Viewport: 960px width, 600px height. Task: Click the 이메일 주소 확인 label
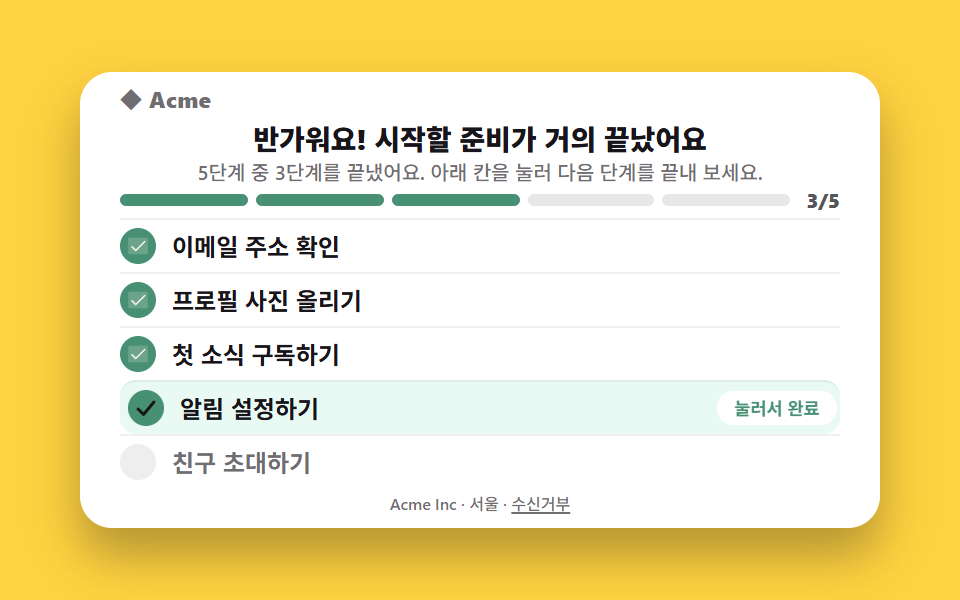pos(256,246)
